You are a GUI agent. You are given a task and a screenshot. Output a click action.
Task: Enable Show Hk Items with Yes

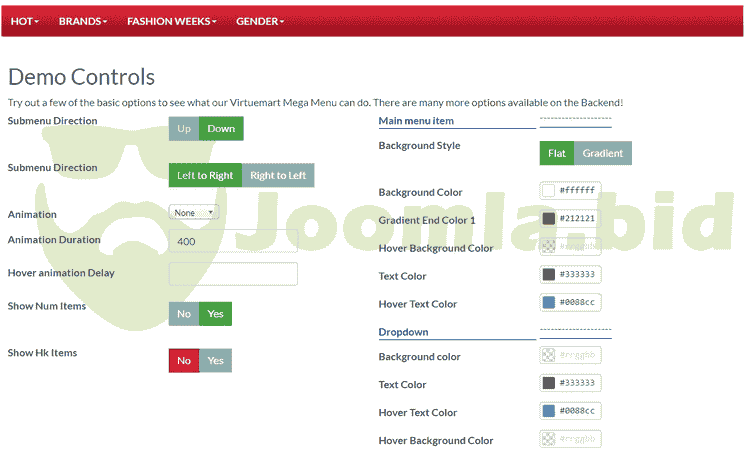[216, 361]
